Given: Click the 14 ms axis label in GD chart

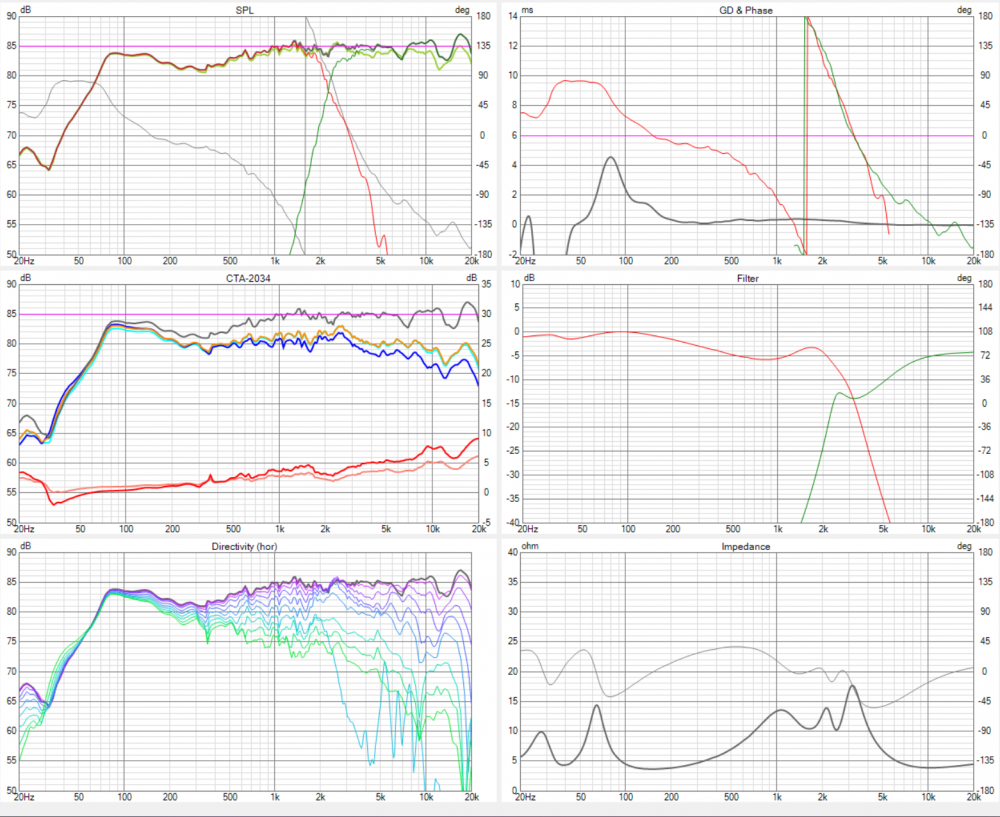Looking at the screenshot, I should (513, 17).
